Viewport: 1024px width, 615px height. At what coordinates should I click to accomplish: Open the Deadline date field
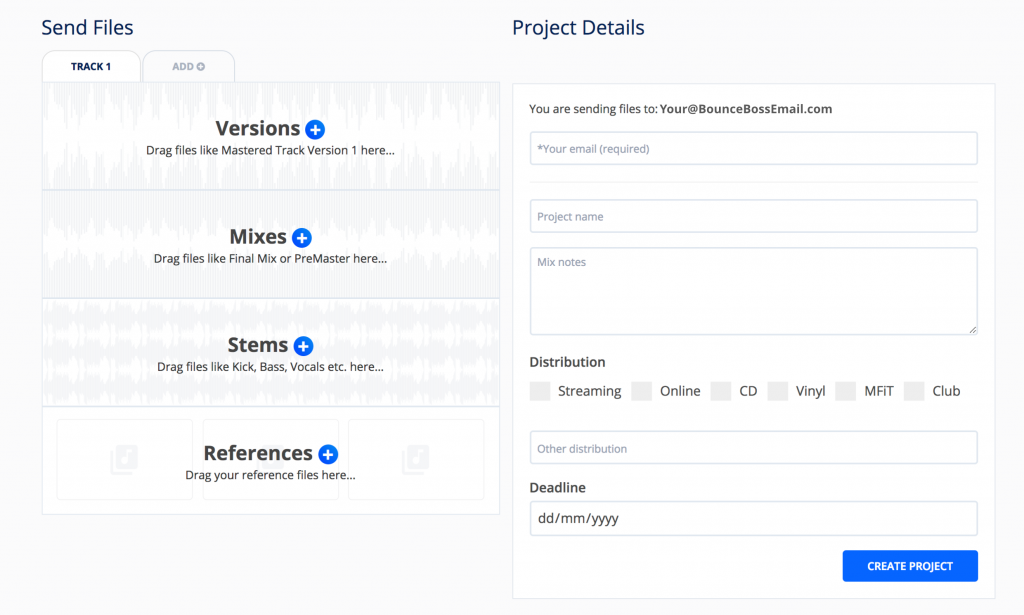click(753, 519)
